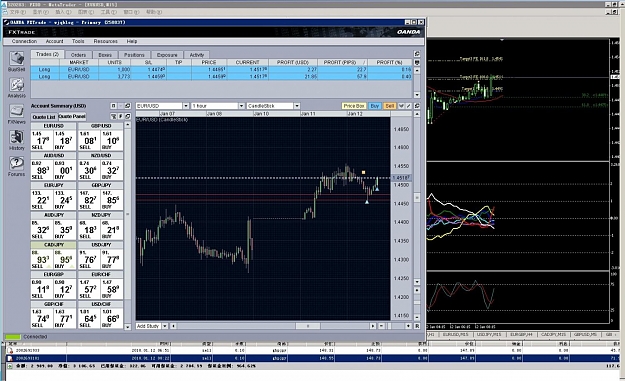Select the long trade with 3,773 units
This screenshot has width=625, height=381.
[221, 76]
